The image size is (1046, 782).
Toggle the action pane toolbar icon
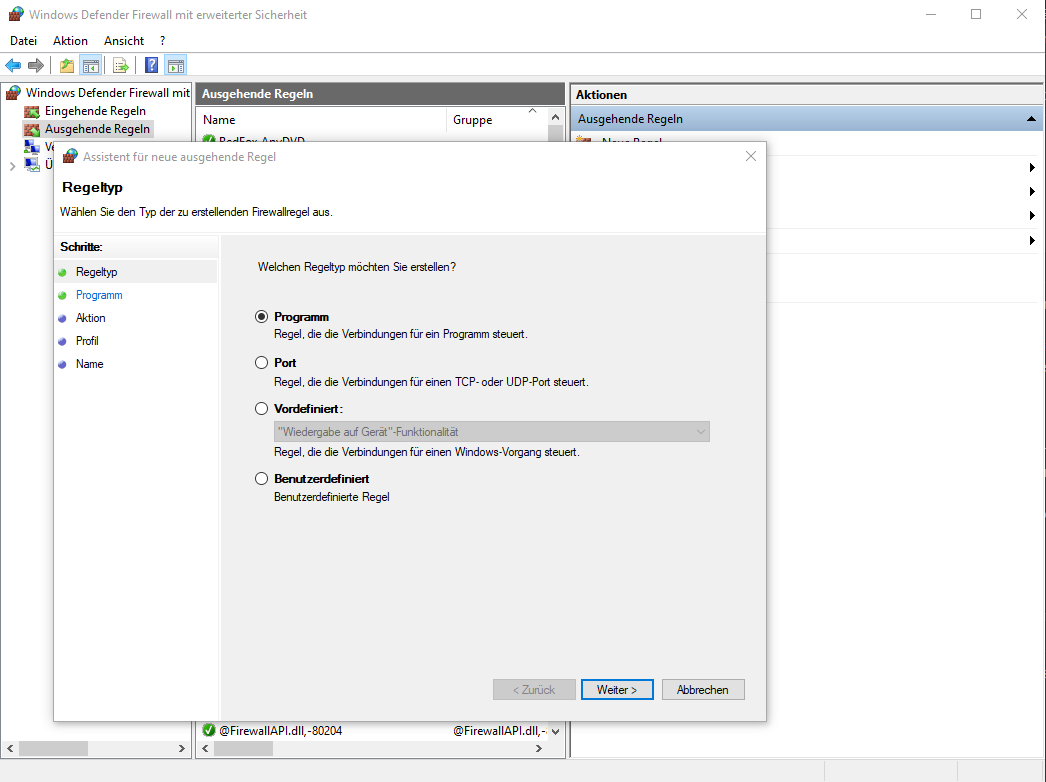tap(176, 65)
